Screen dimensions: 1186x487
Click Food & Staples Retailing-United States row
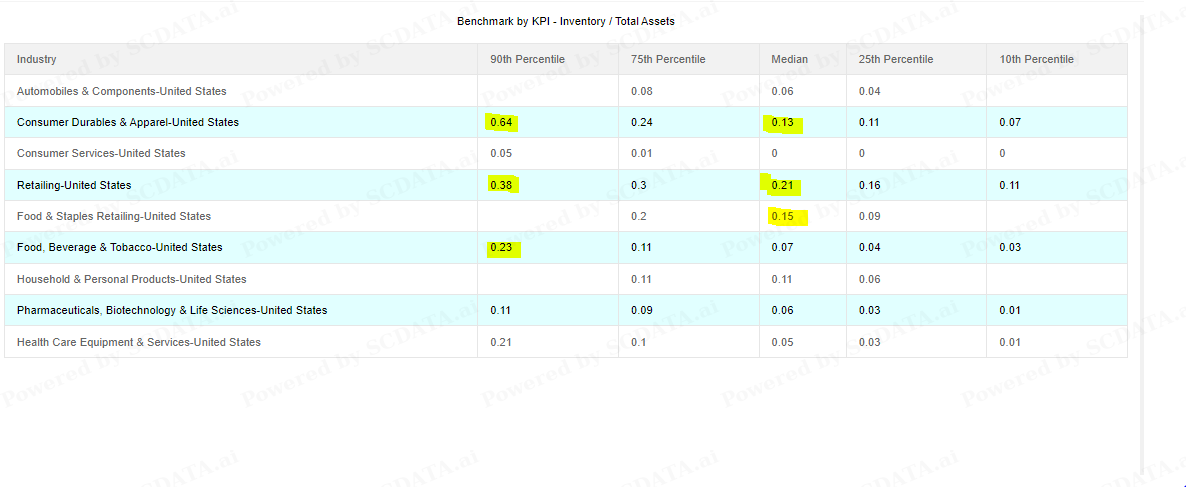114,216
